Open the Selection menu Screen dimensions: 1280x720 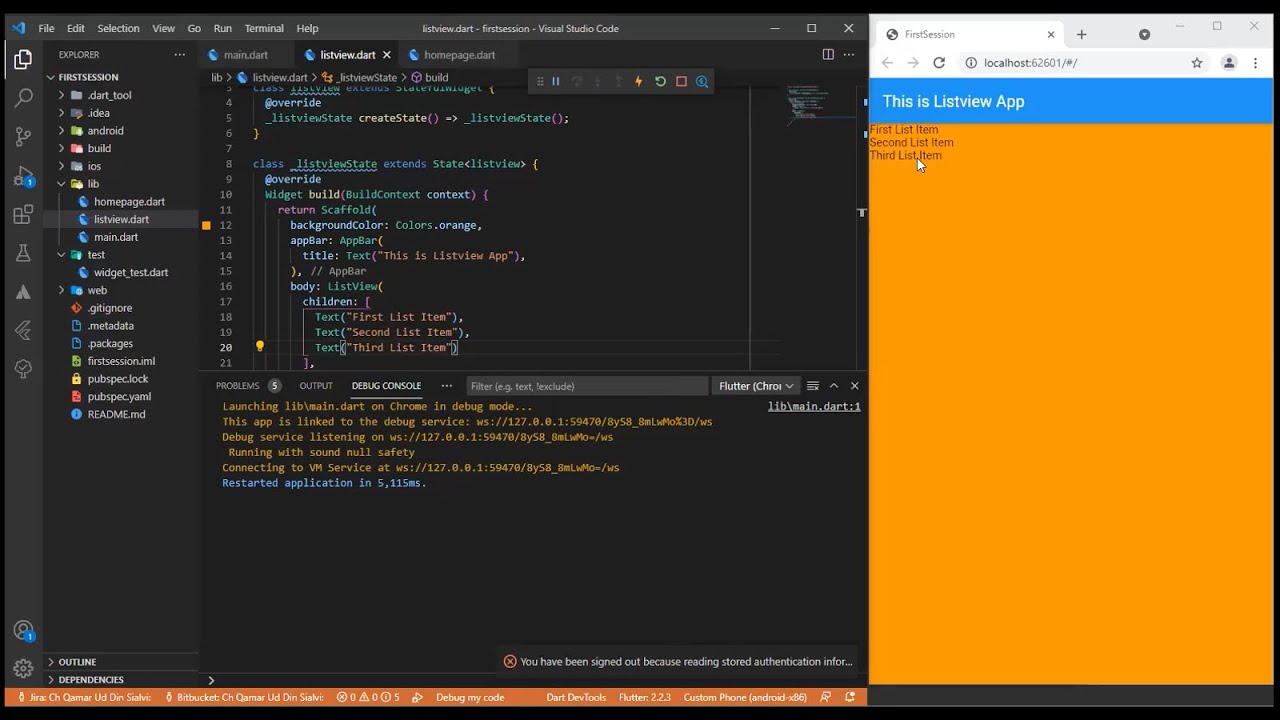[x=118, y=28]
